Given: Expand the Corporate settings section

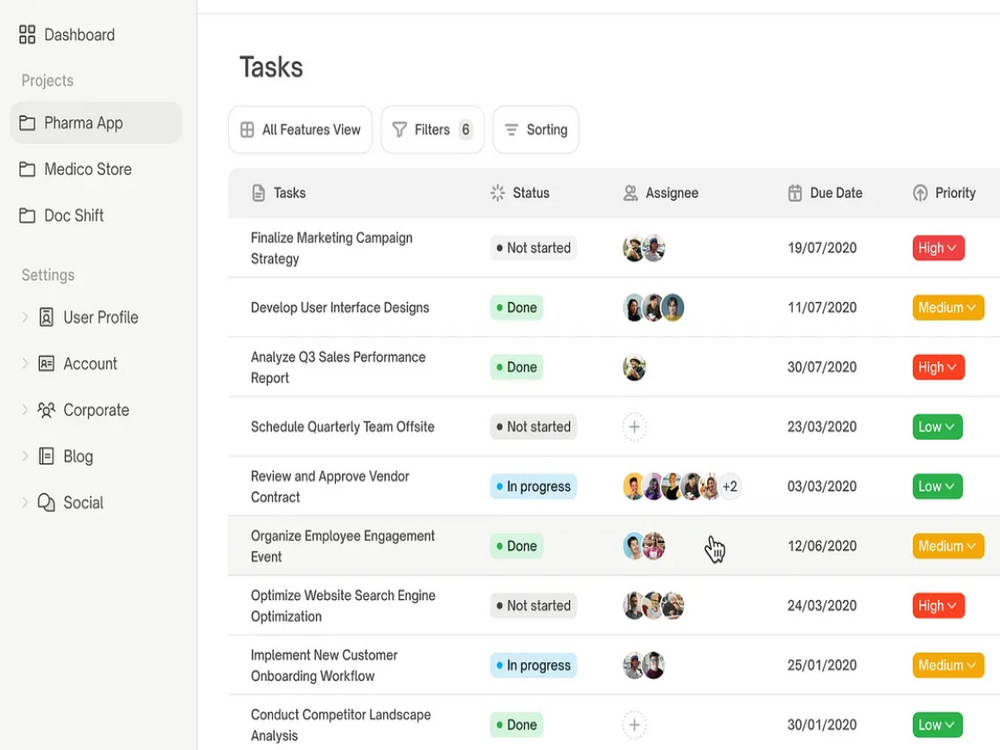Looking at the screenshot, I should click(x=25, y=409).
